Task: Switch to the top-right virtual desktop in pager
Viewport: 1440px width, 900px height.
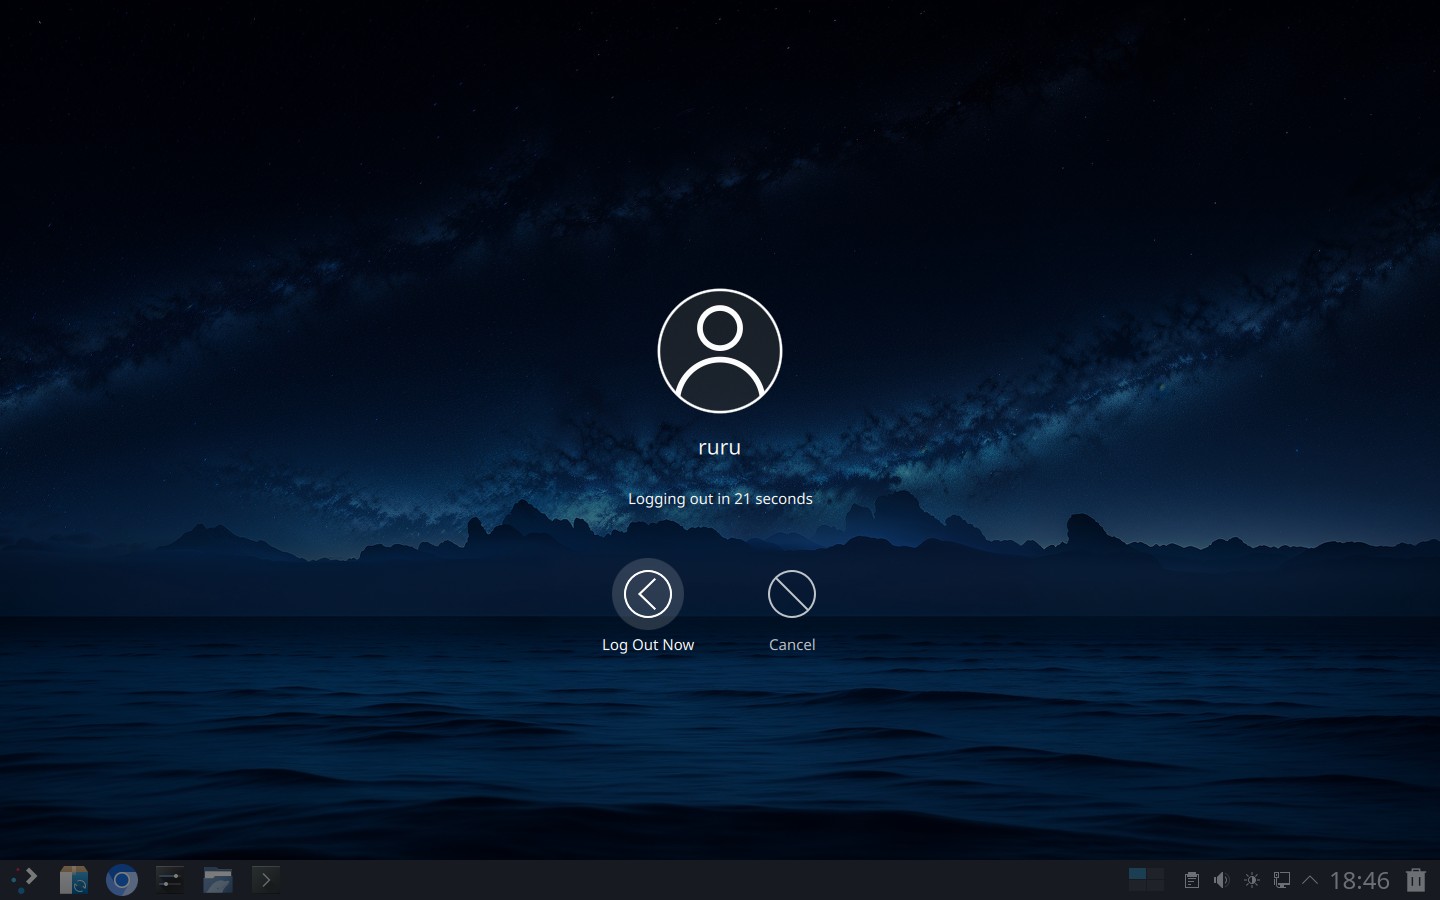Action: pyautogui.click(x=1155, y=874)
